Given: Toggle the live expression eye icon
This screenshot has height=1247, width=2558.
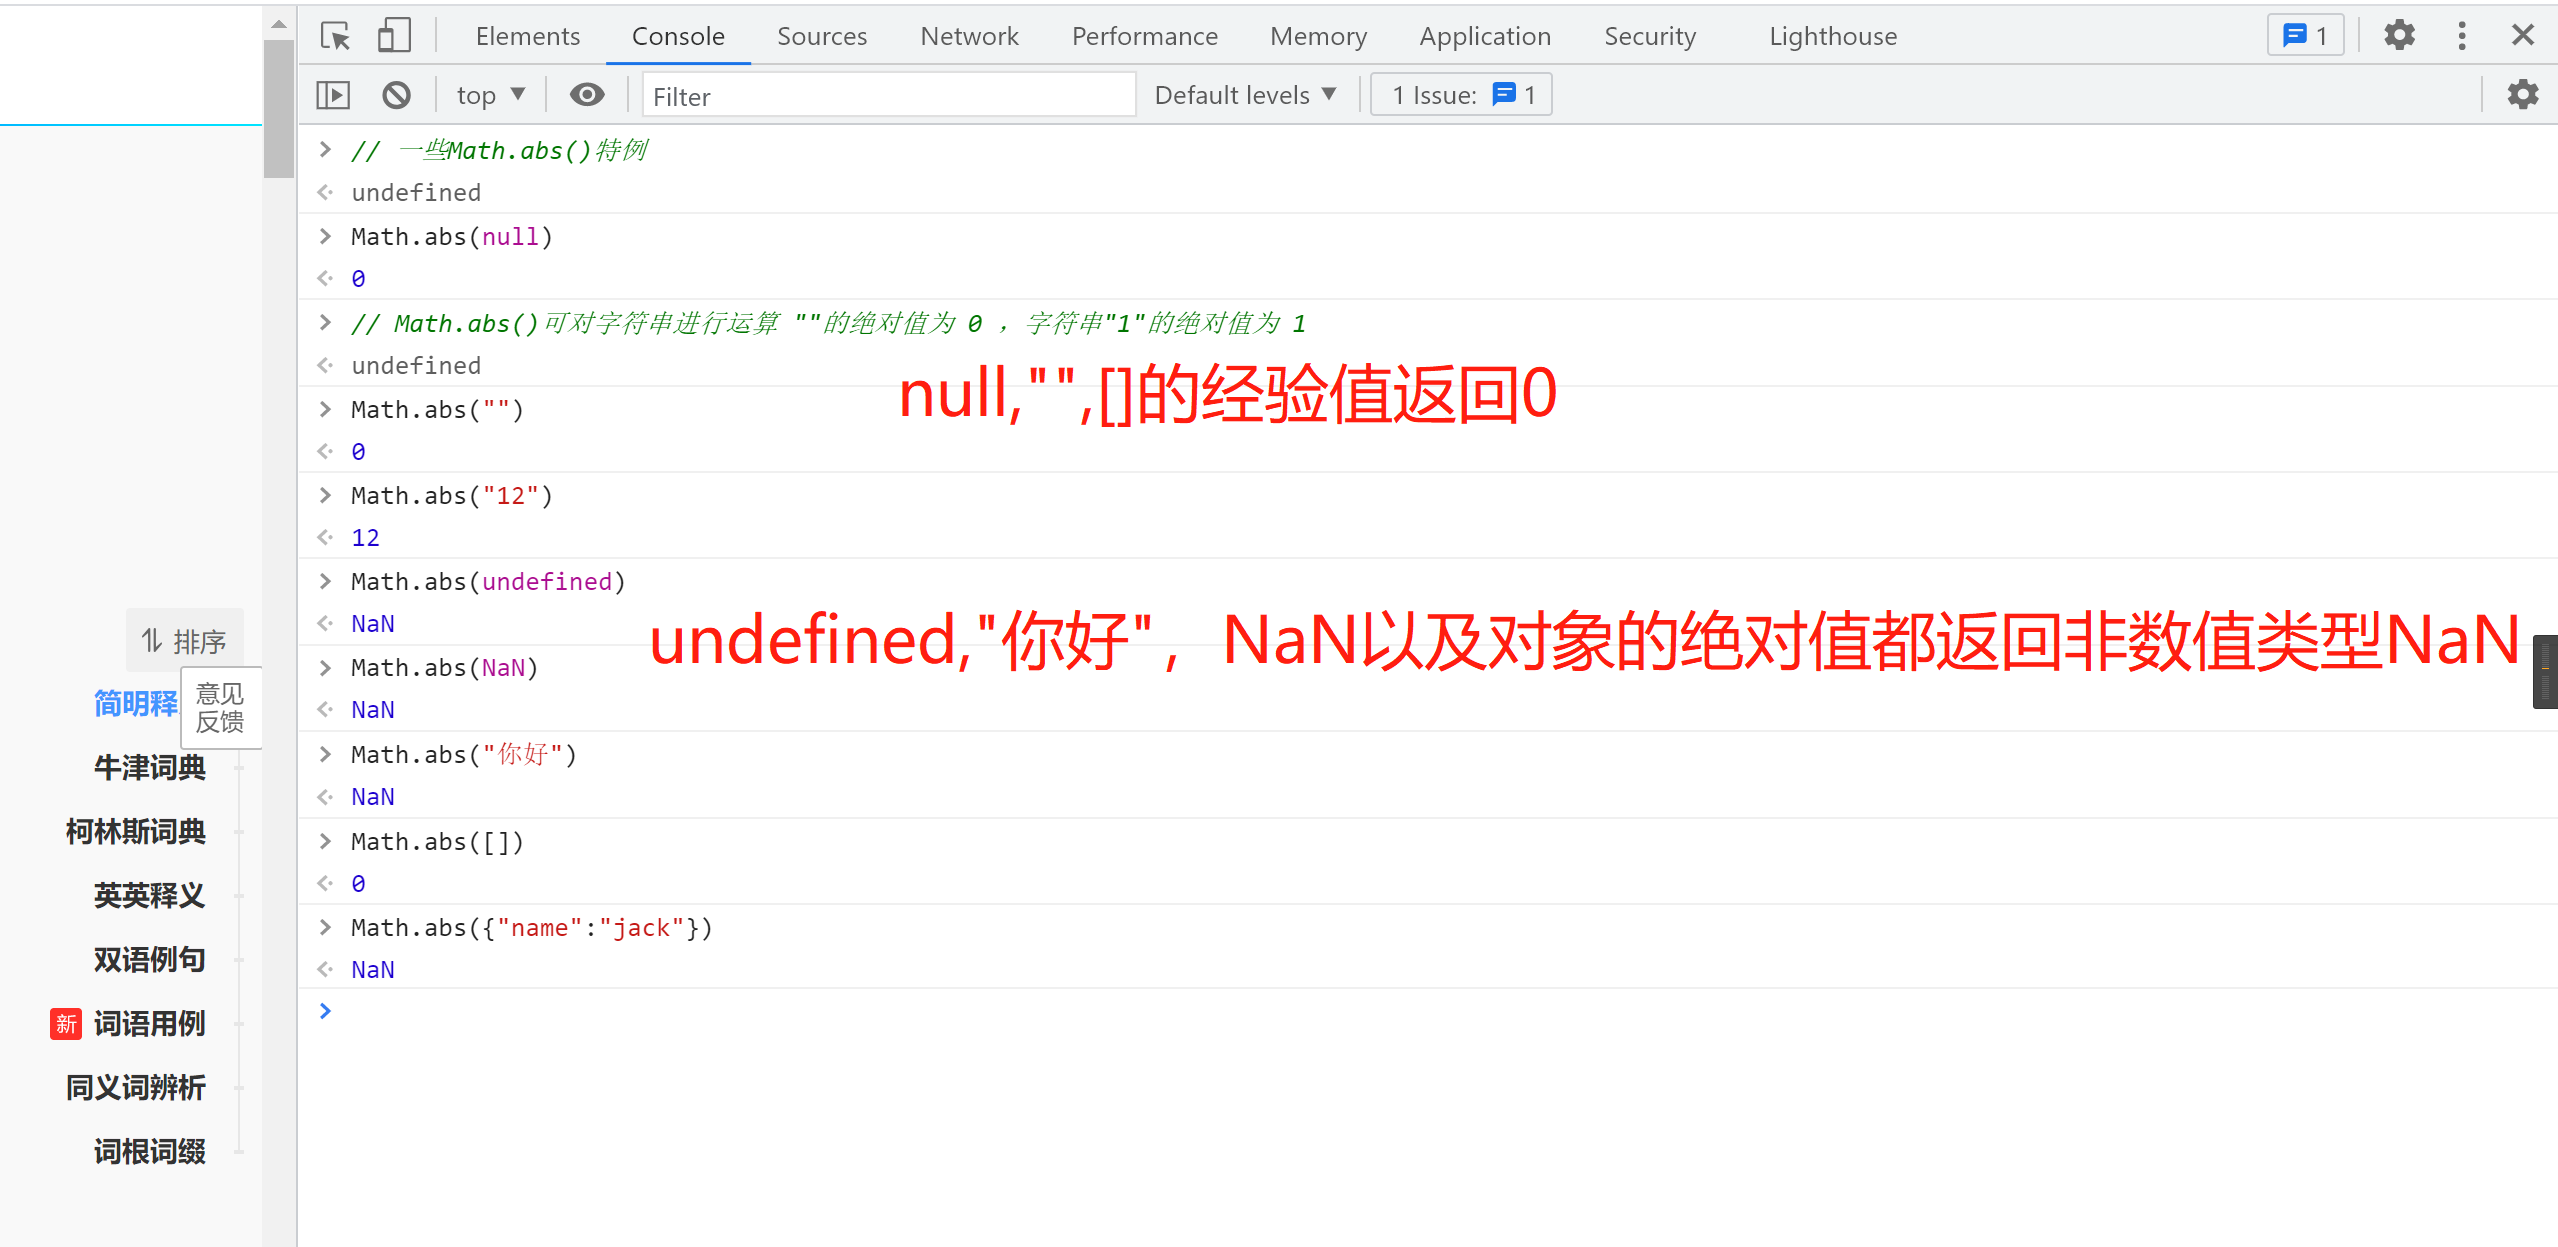Looking at the screenshot, I should (587, 95).
